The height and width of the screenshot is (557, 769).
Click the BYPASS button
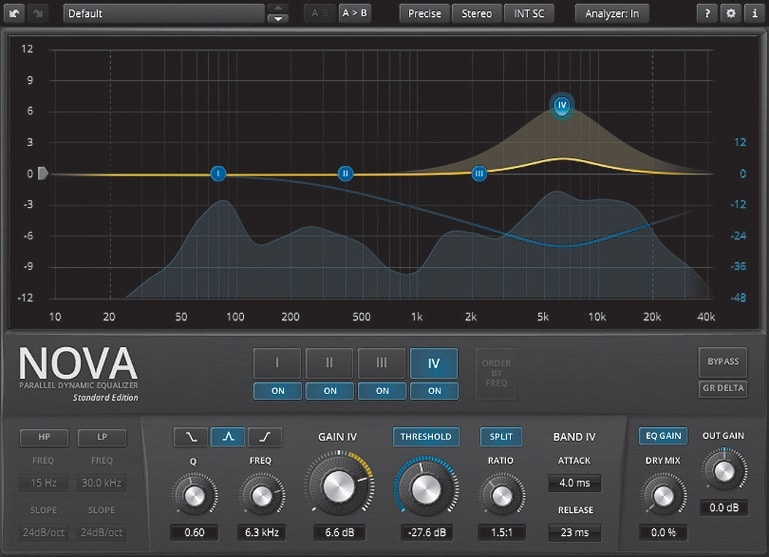pyautogui.click(x=723, y=362)
